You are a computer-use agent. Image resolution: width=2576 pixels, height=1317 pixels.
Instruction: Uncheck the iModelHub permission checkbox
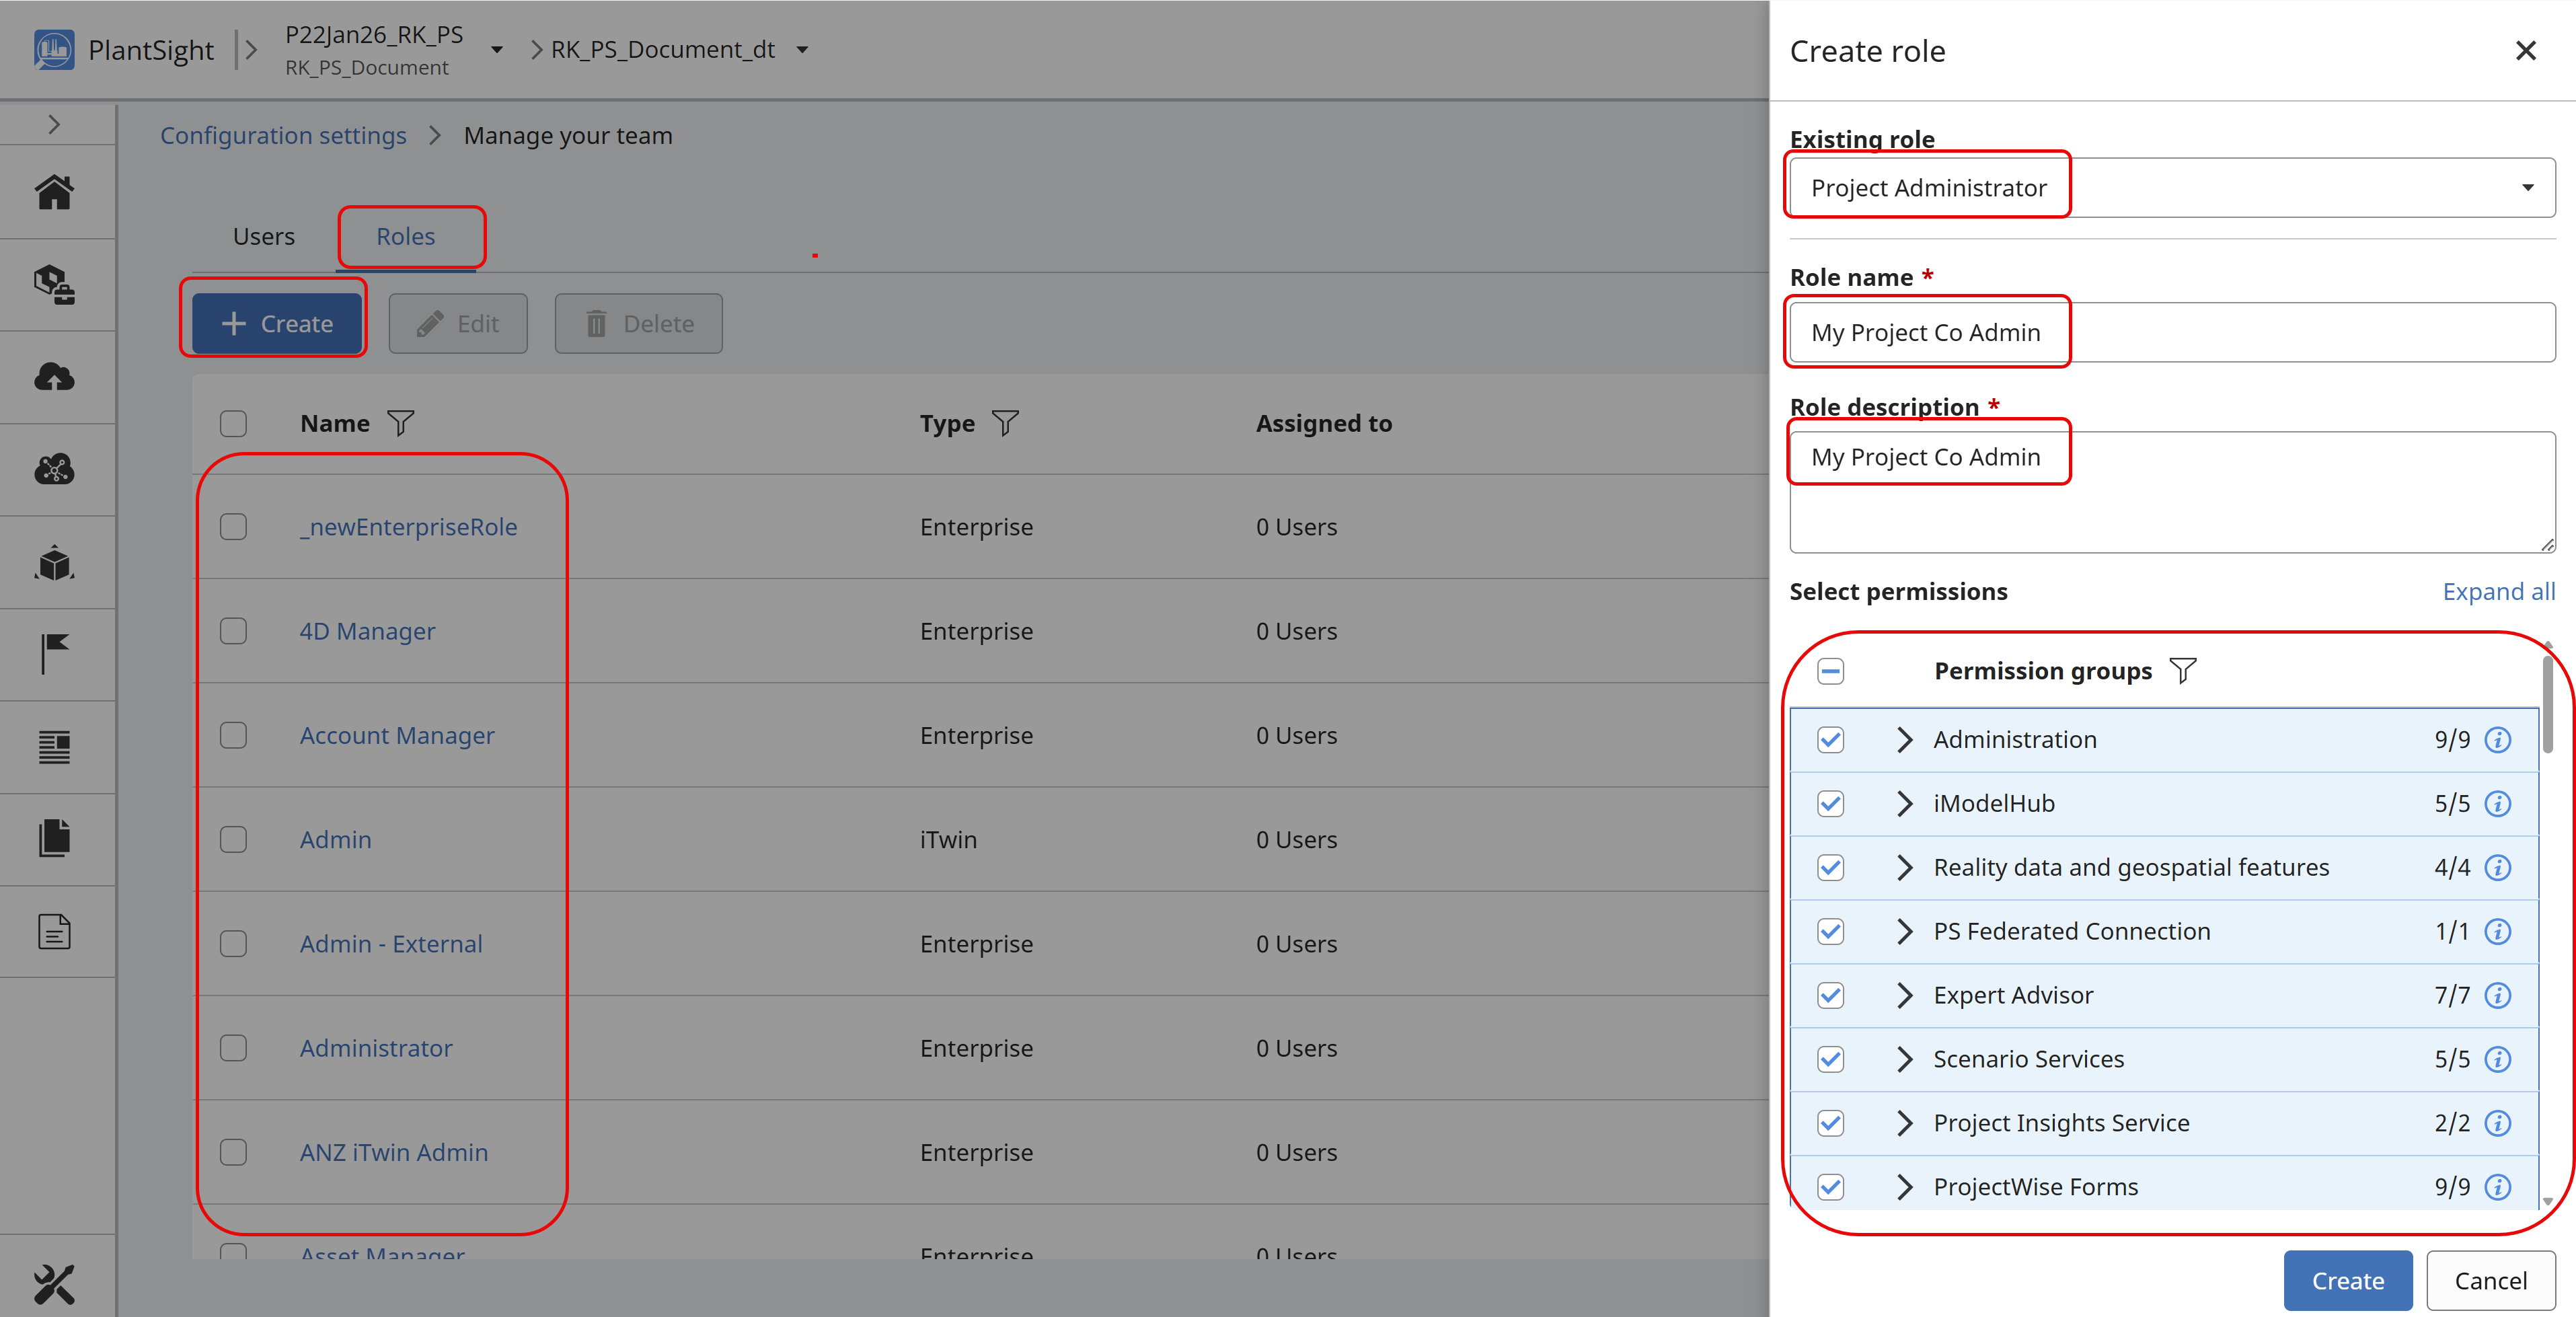pyautogui.click(x=1830, y=804)
